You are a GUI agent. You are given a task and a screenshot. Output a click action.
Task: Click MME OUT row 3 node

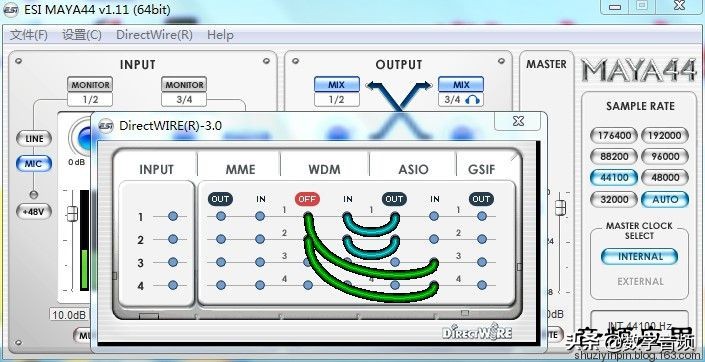pyautogui.click(x=221, y=262)
